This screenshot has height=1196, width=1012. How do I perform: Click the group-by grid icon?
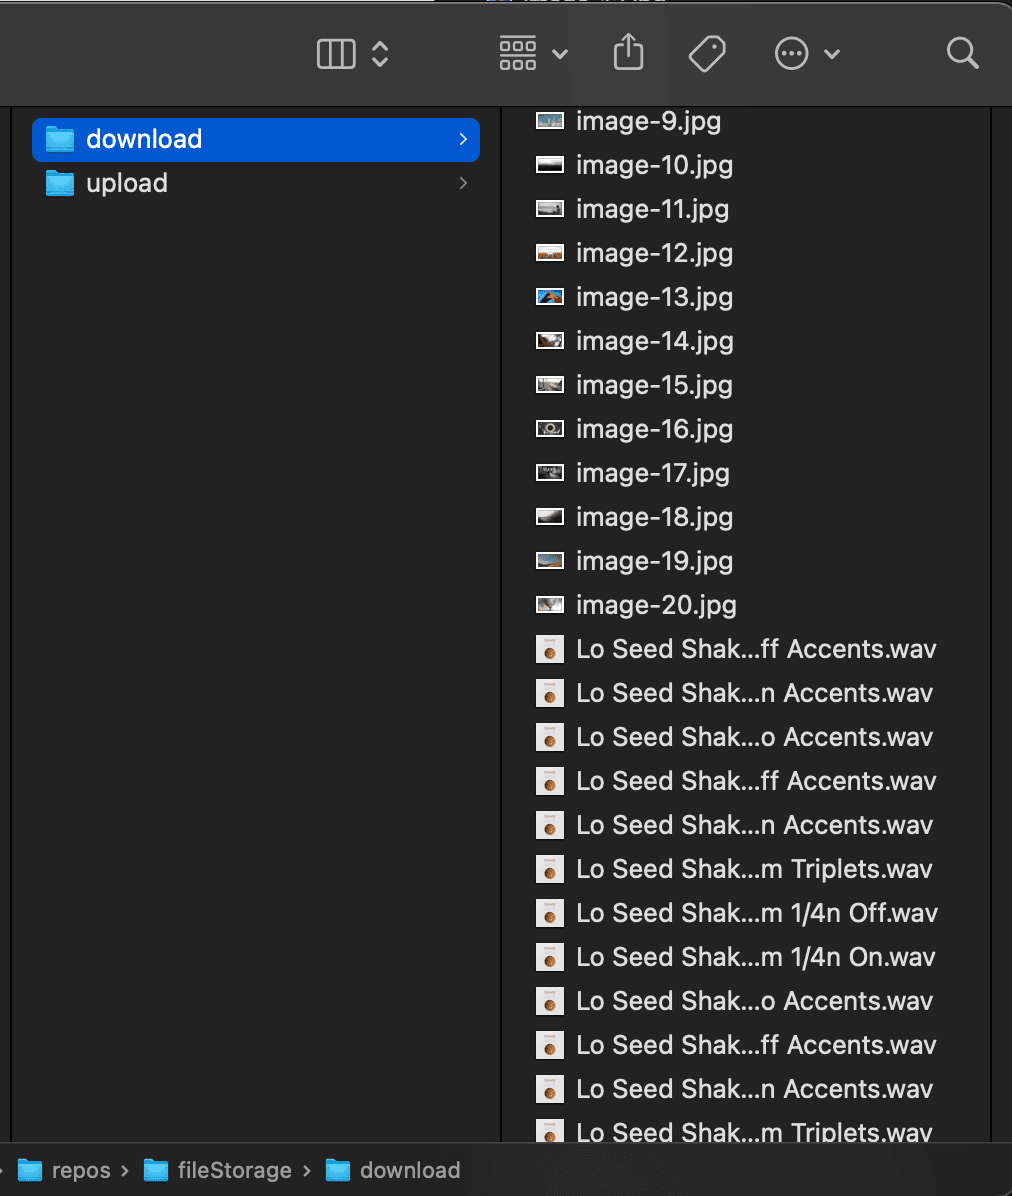click(518, 53)
